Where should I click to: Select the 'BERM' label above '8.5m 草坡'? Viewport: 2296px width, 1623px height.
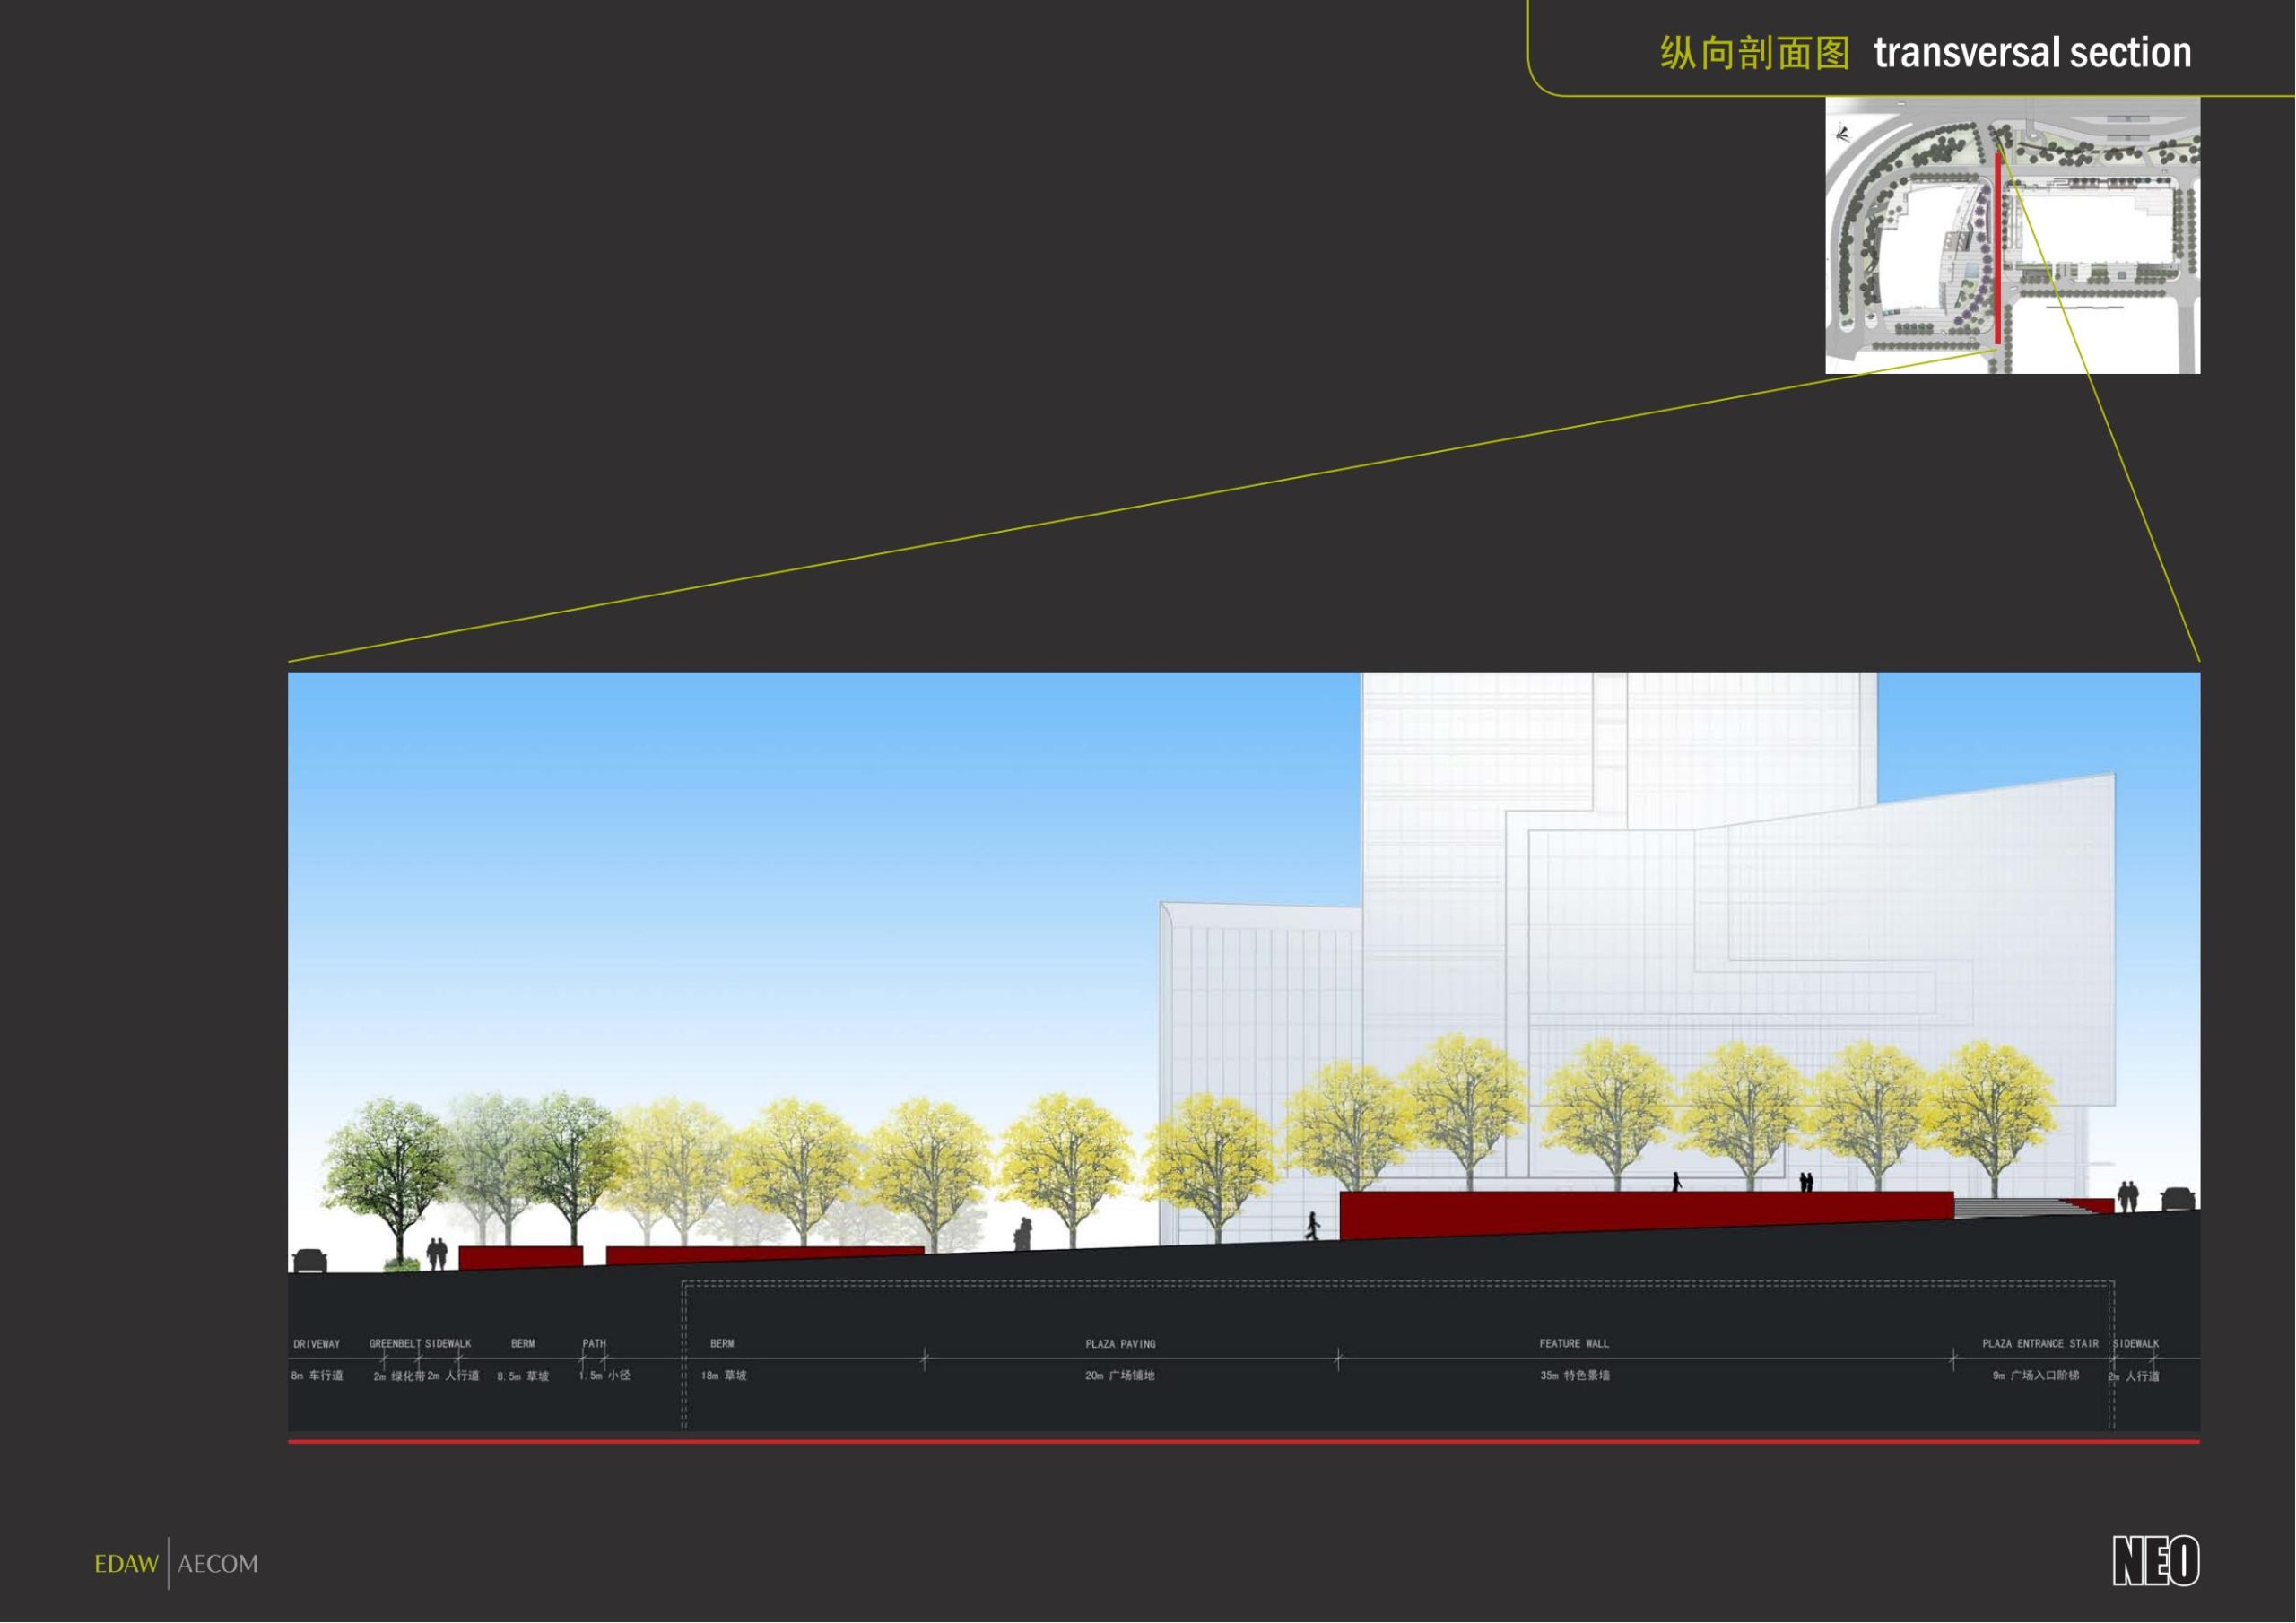pos(523,1344)
